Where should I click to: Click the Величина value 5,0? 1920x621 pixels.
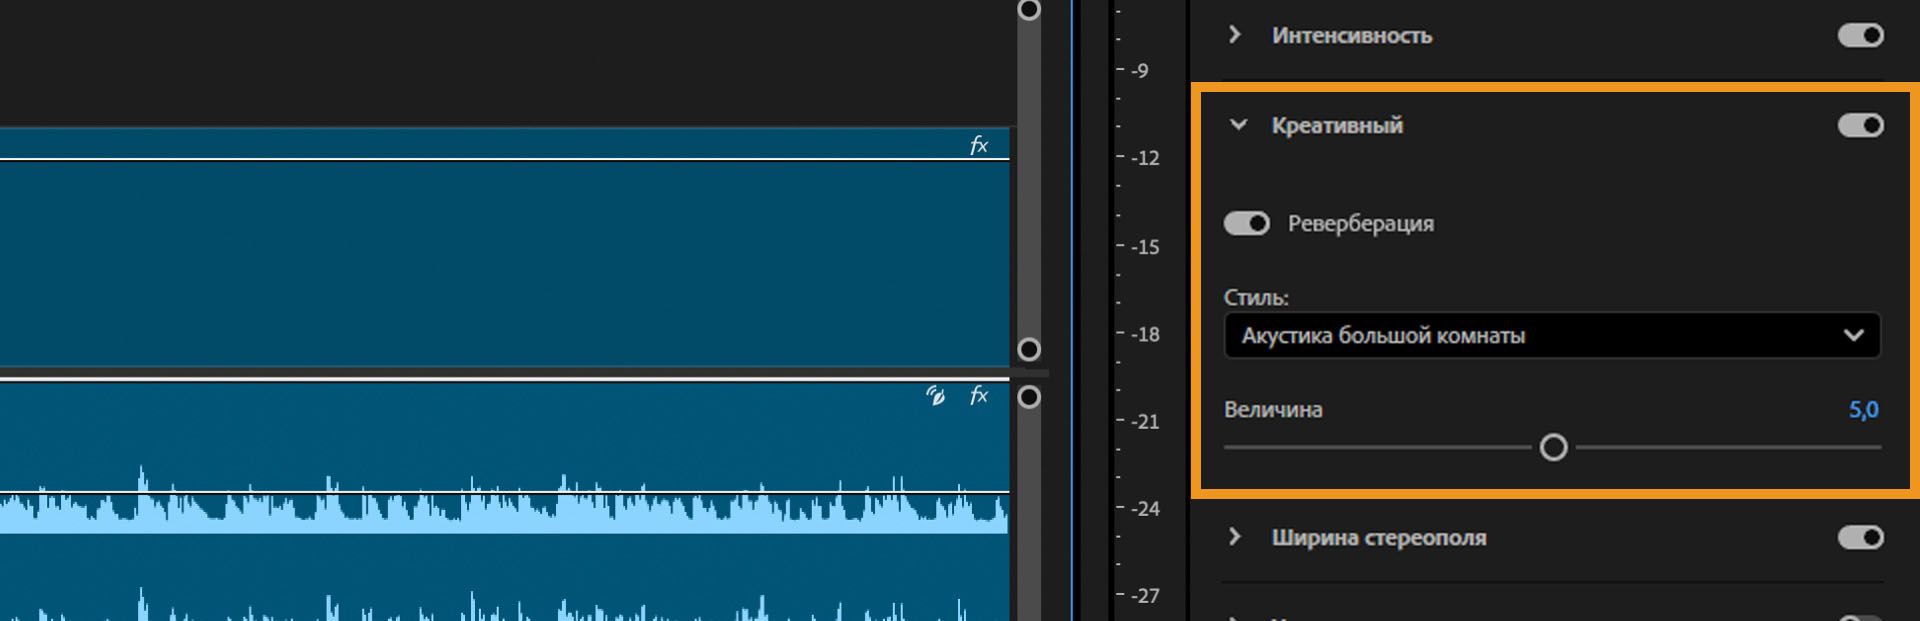click(1863, 409)
